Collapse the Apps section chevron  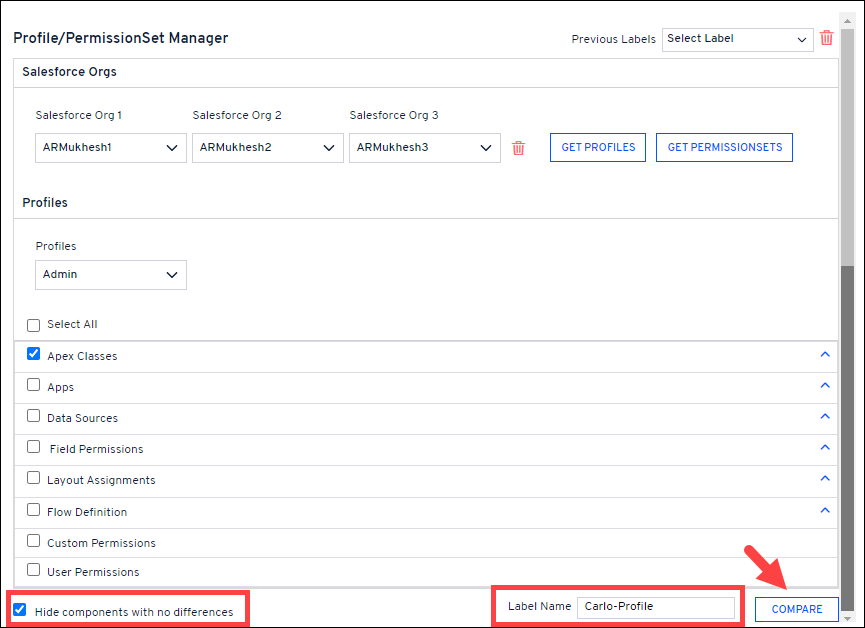tap(825, 386)
